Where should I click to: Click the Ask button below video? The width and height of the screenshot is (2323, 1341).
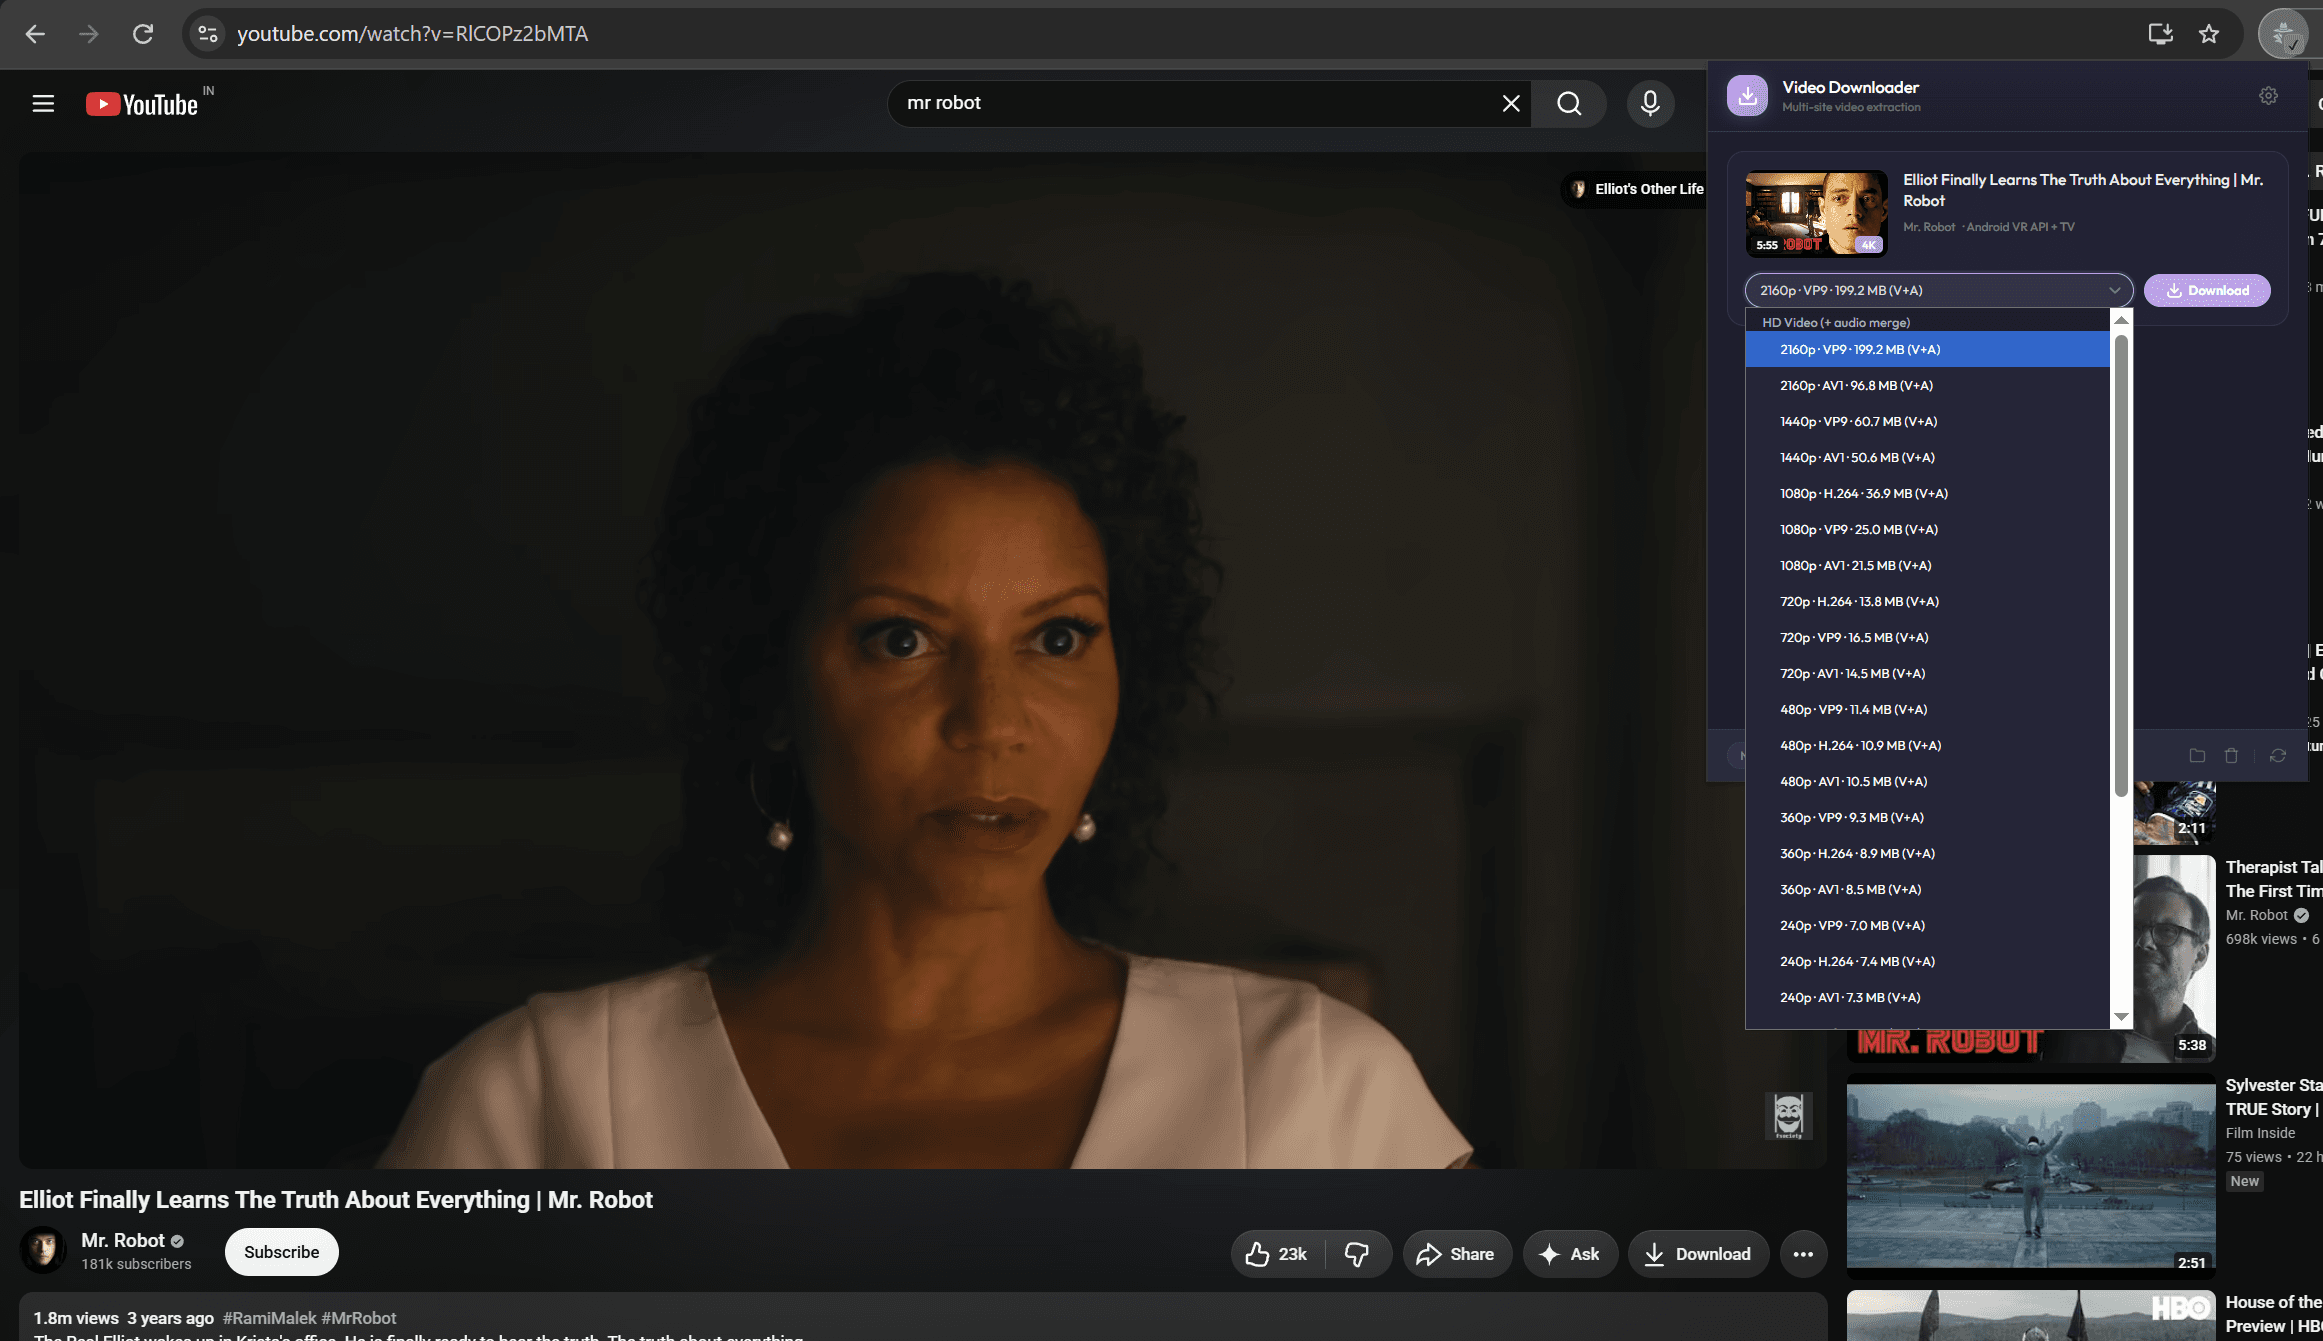click(1569, 1254)
